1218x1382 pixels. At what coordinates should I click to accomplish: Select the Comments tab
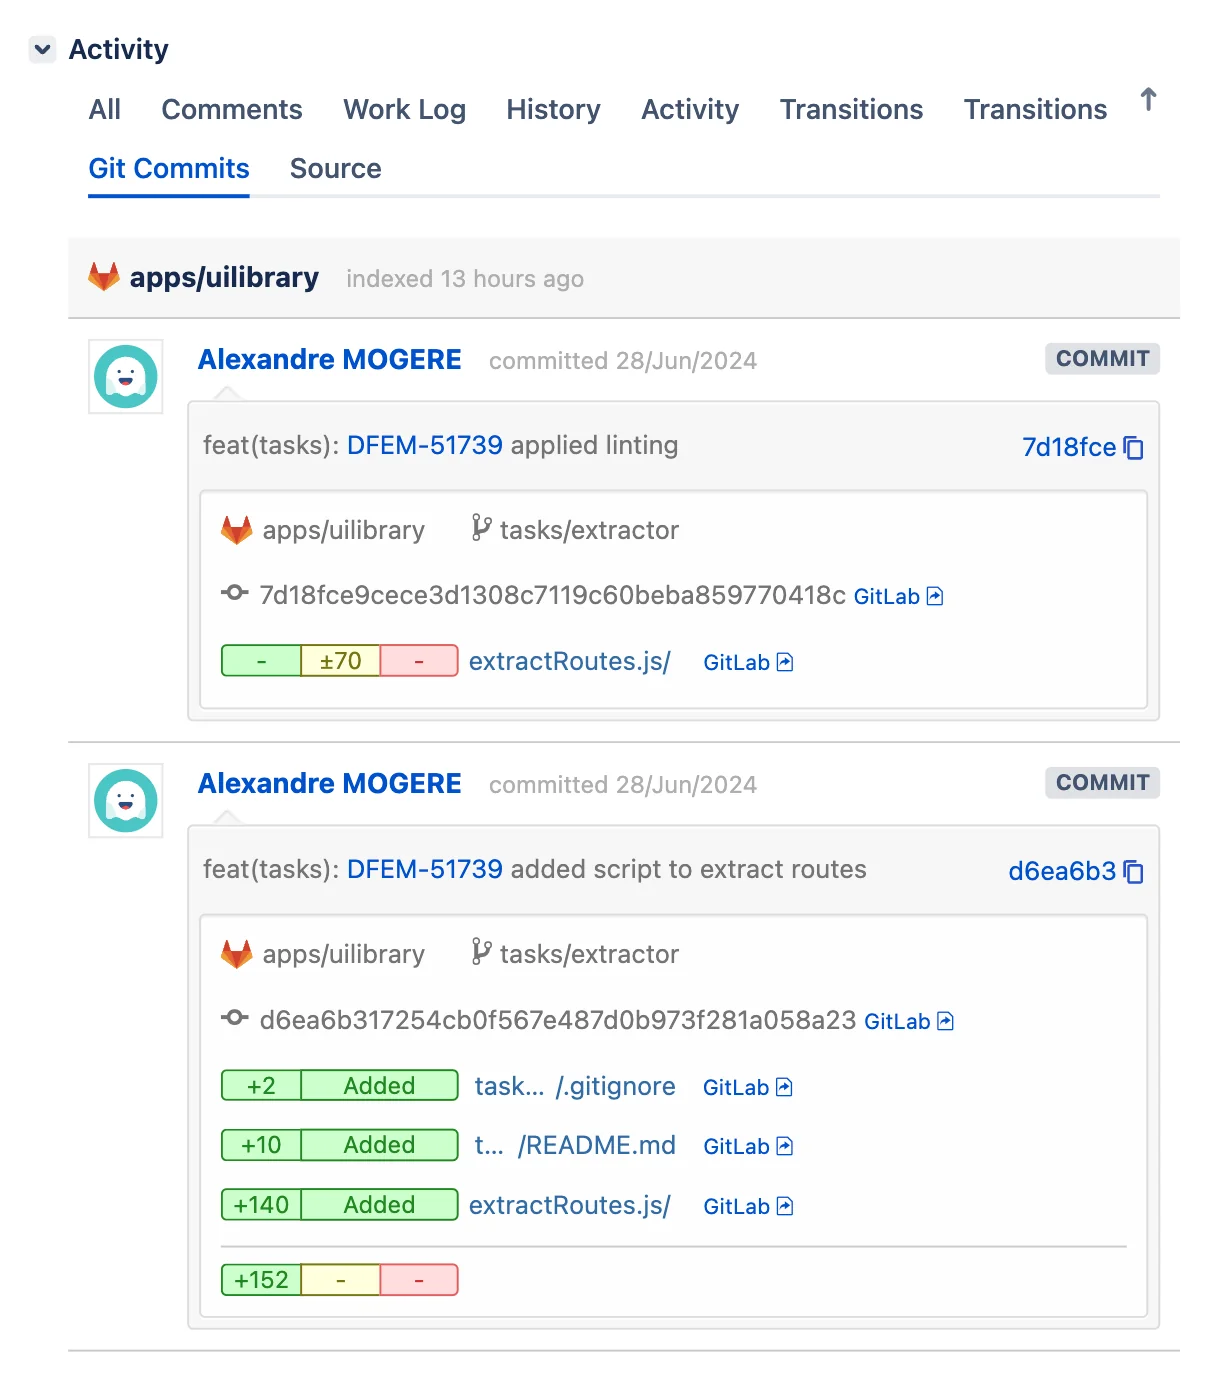(231, 110)
